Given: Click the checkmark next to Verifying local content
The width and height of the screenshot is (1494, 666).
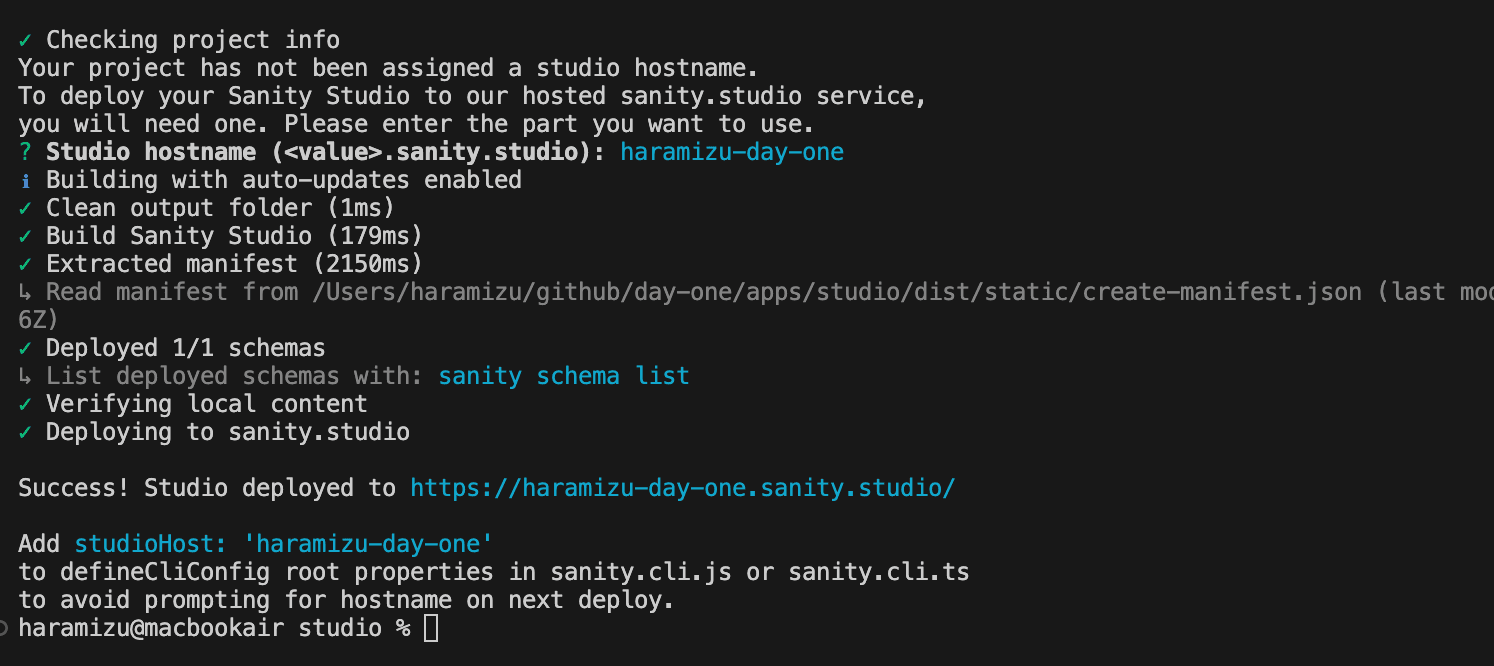Looking at the screenshot, I should click(25, 404).
